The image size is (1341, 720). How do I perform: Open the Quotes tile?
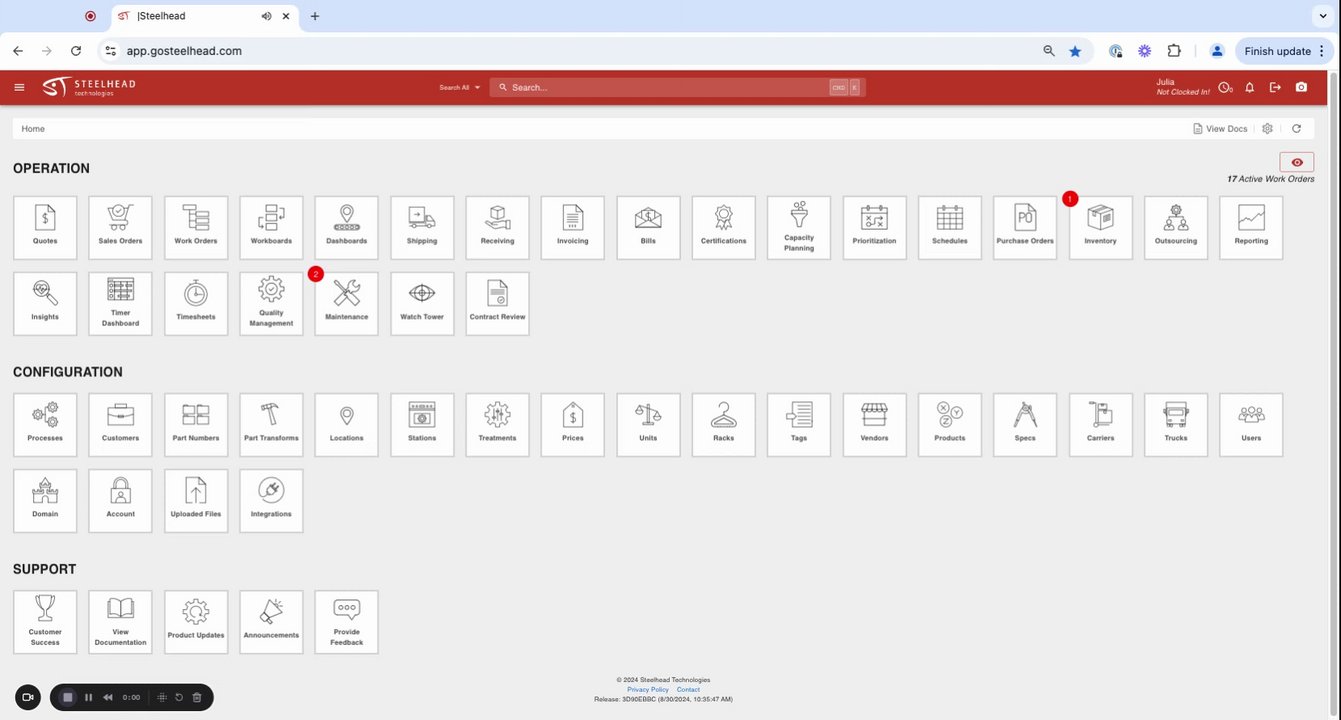(45, 228)
